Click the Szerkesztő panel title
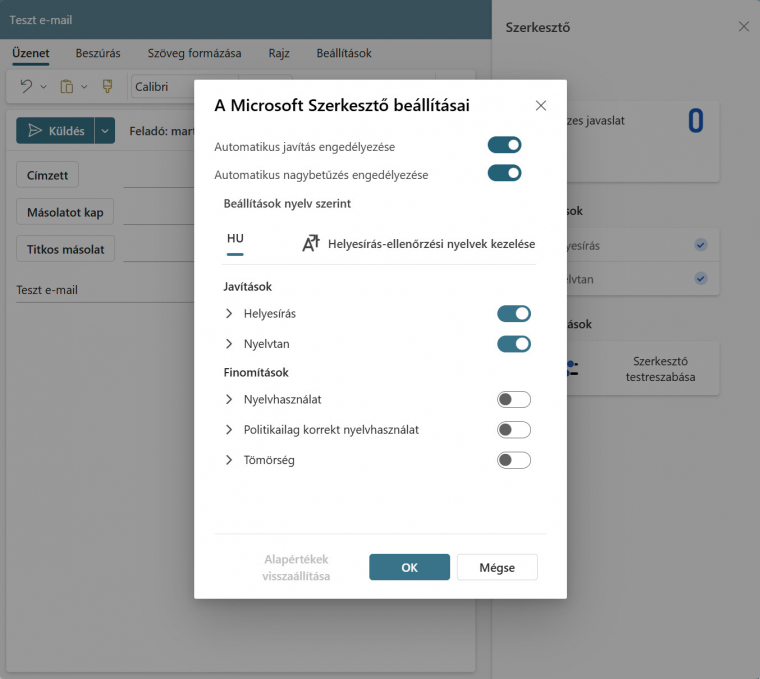 pyautogui.click(x=538, y=28)
